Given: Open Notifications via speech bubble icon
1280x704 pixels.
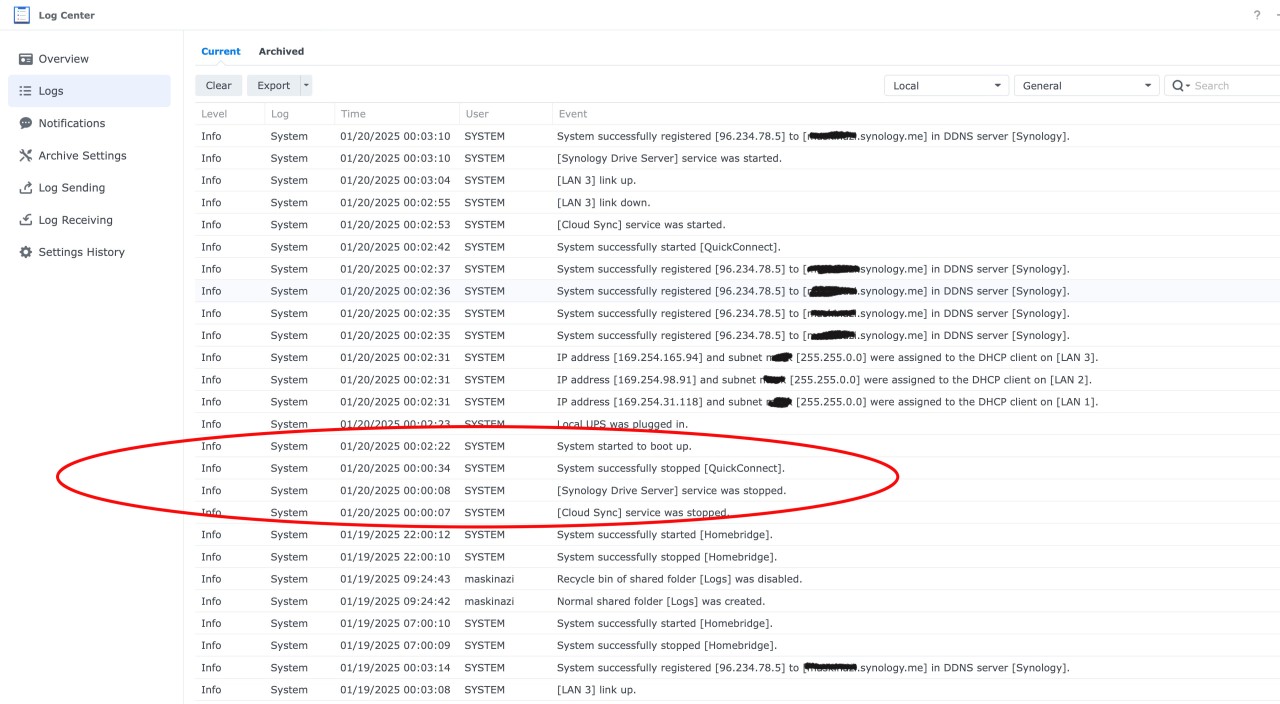Looking at the screenshot, I should [x=26, y=123].
